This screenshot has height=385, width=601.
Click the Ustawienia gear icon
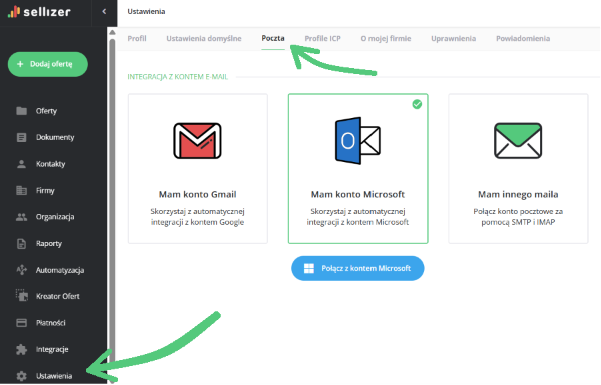[21, 376]
